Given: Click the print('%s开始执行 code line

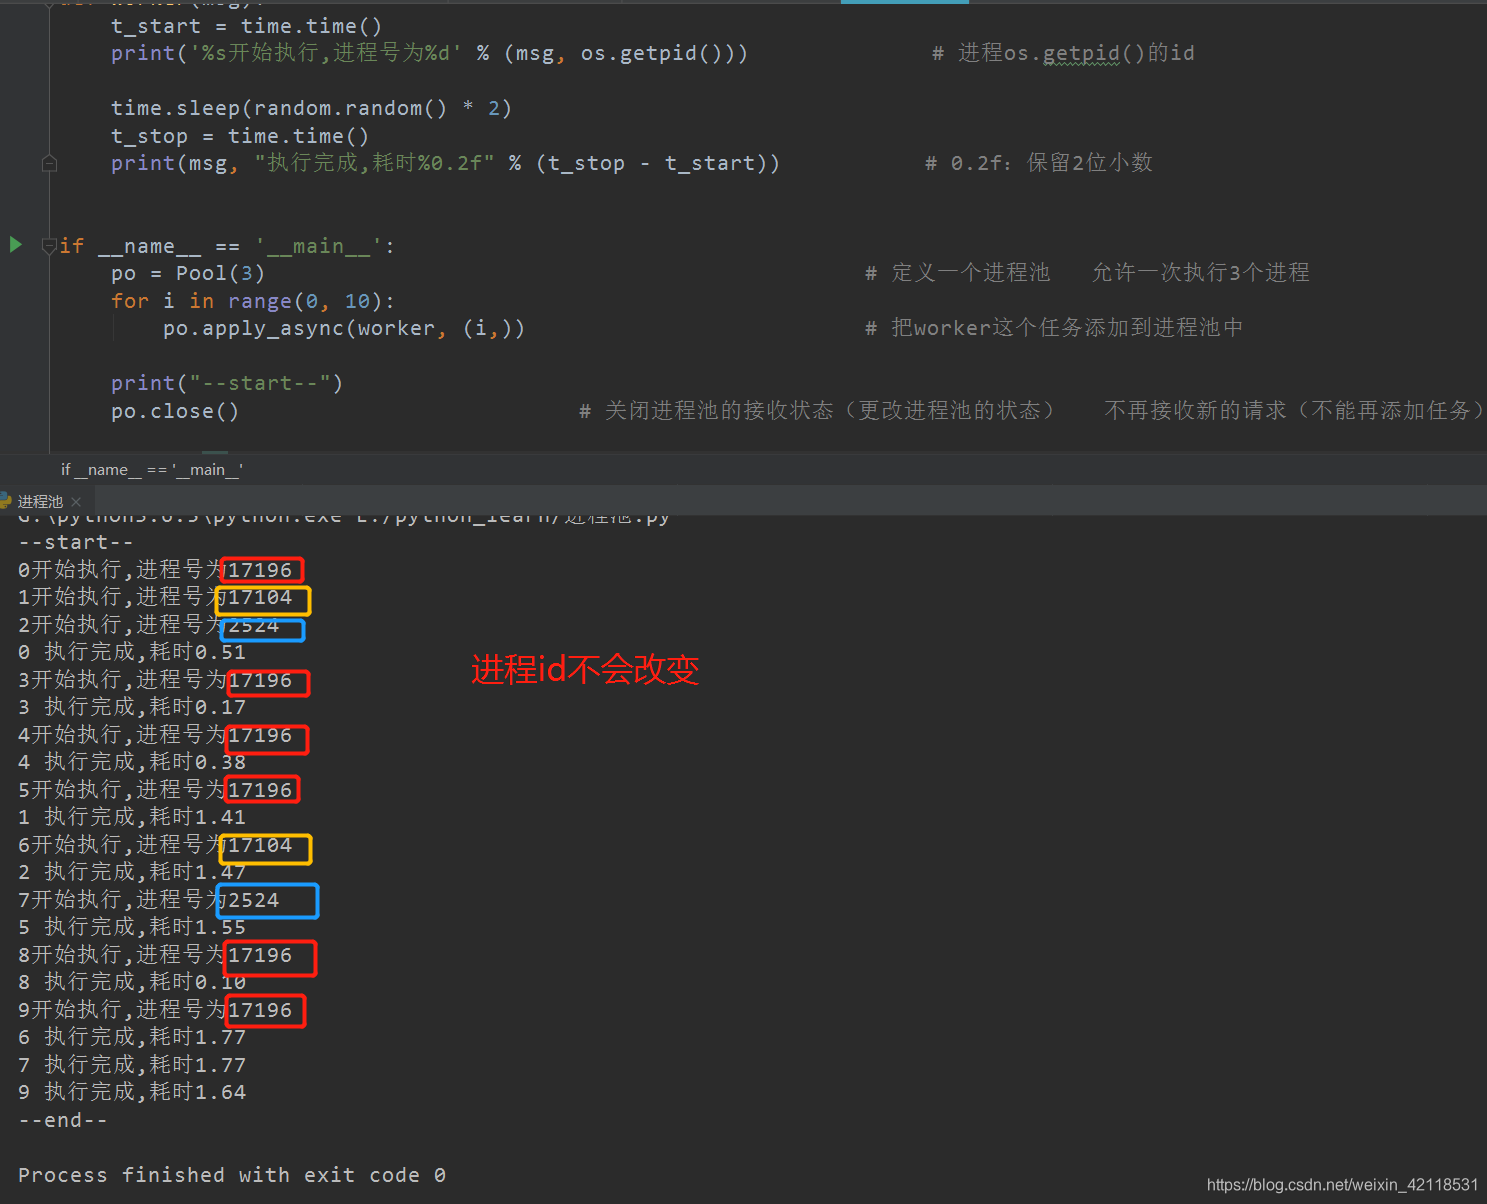Looking at the screenshot, I should [429, 53].
